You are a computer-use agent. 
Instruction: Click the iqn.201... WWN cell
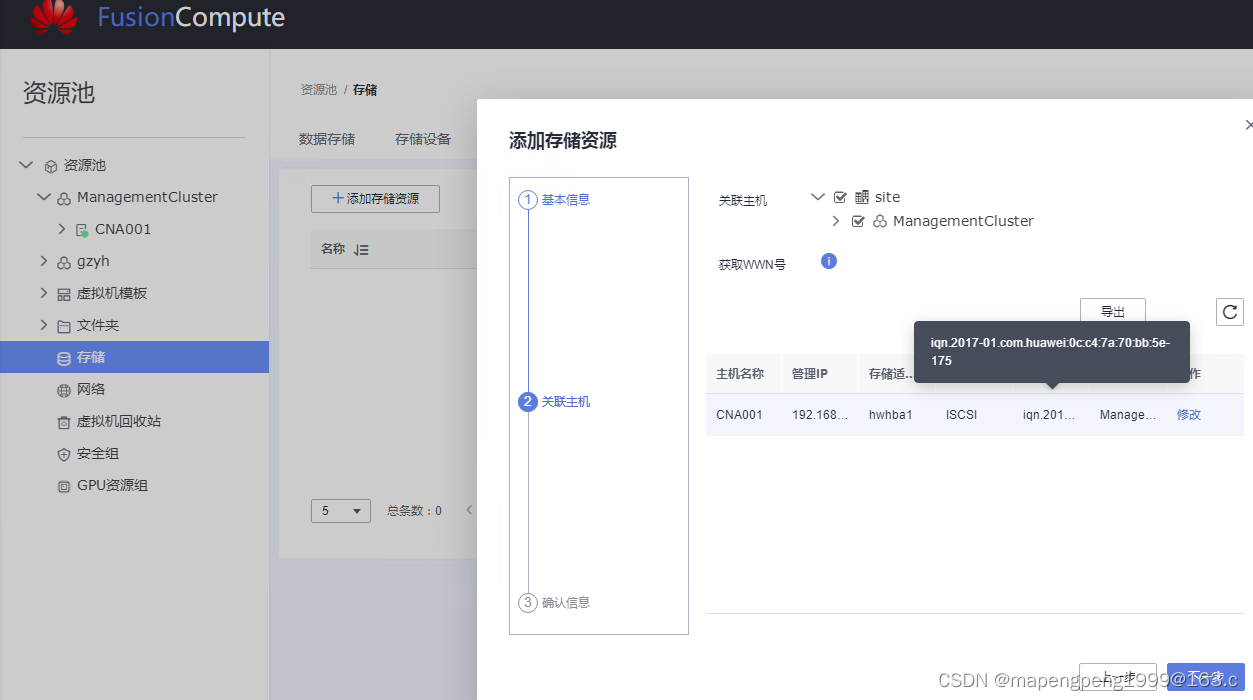tap(1048, 414)
